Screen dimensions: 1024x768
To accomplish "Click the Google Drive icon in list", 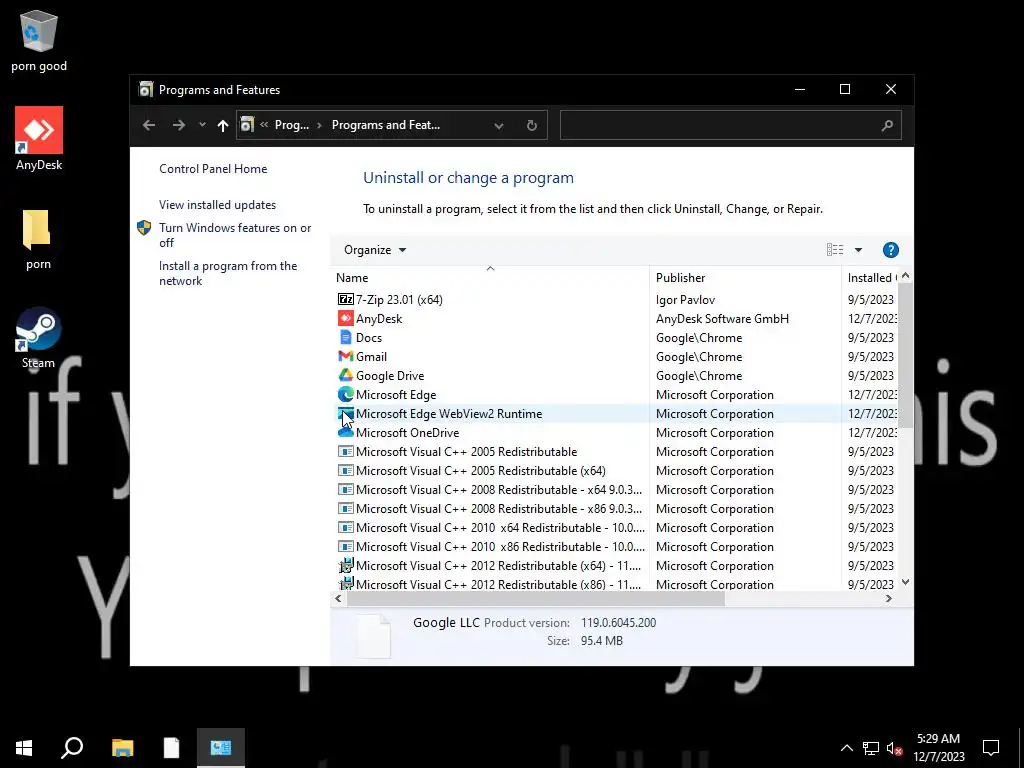I will click(x=345, y=375).
